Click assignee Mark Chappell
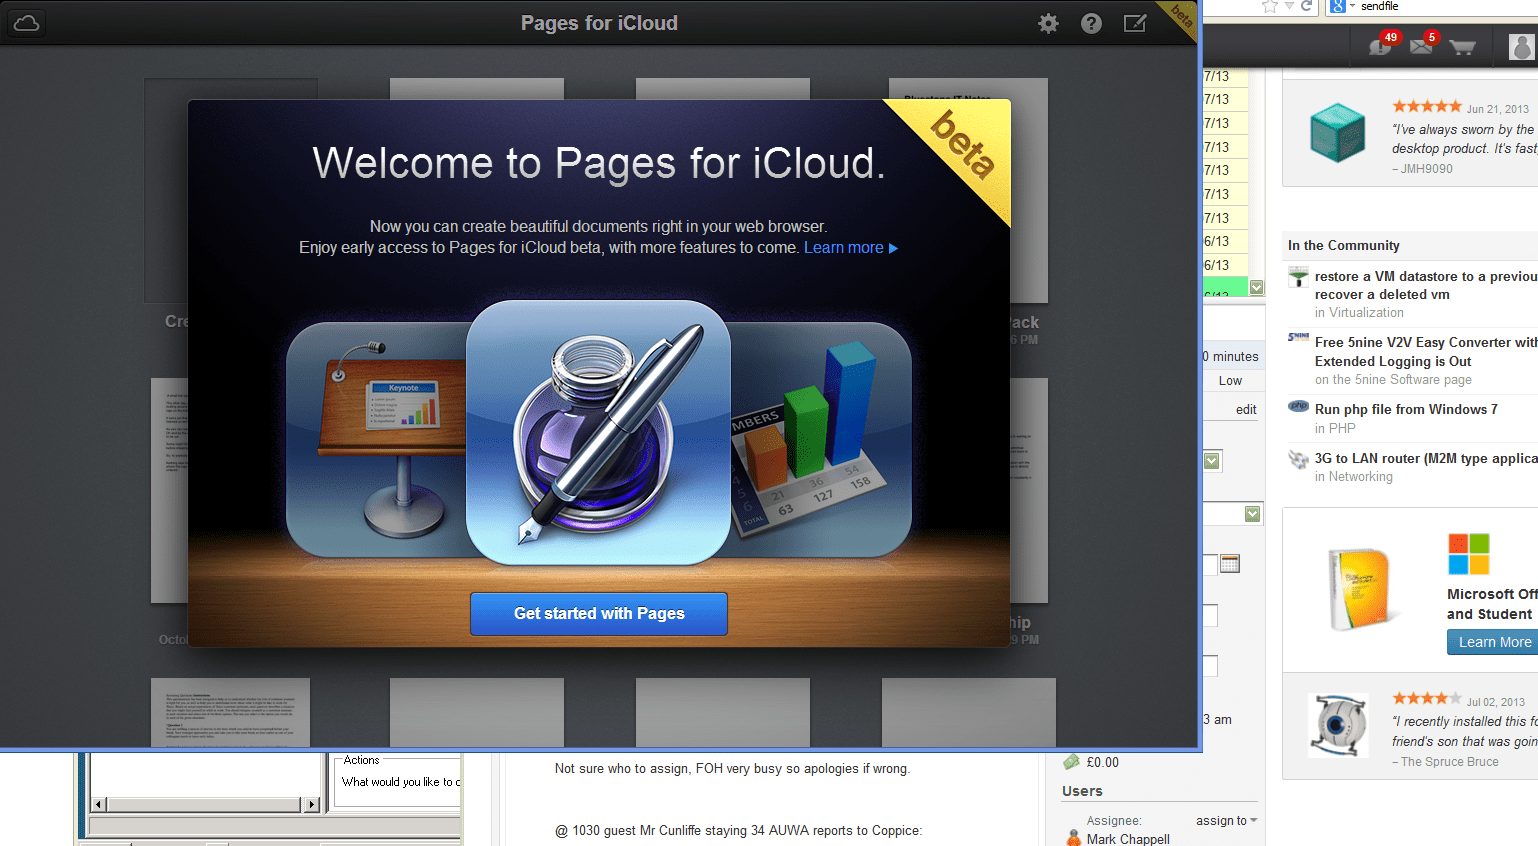The image size is (1538, 846). coord(1128,839)
